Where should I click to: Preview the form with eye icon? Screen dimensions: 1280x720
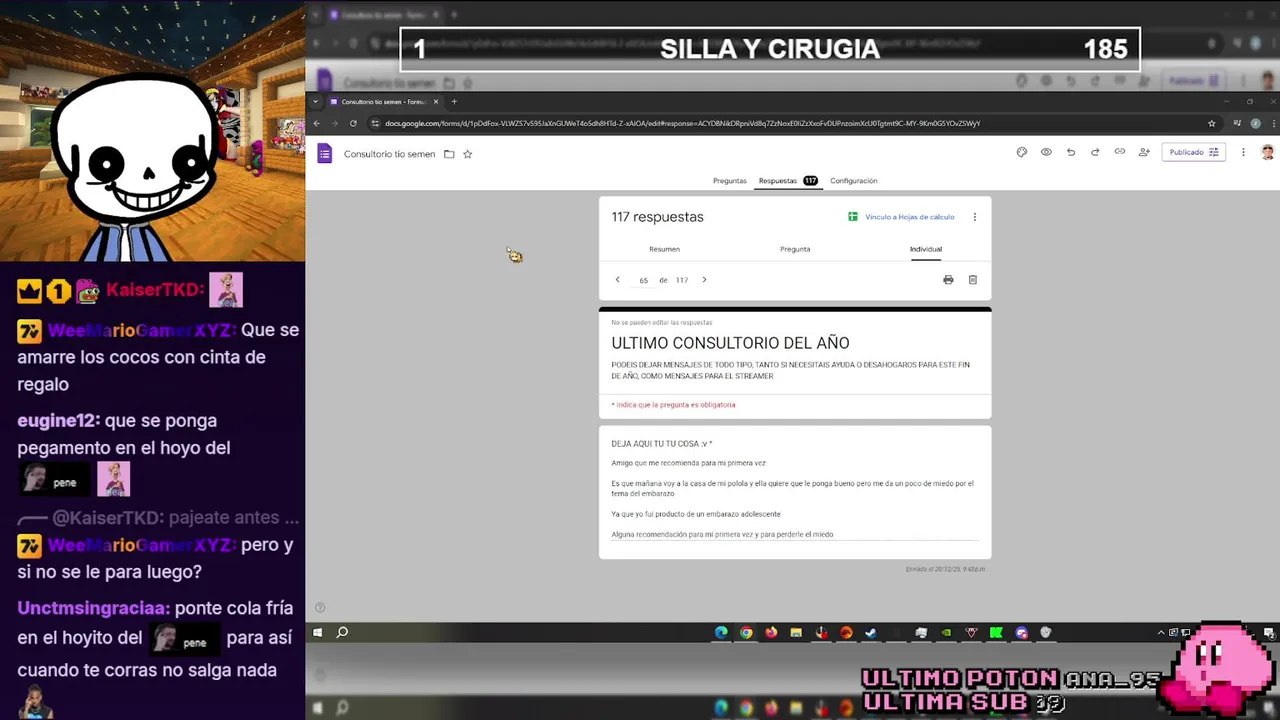1046,152
